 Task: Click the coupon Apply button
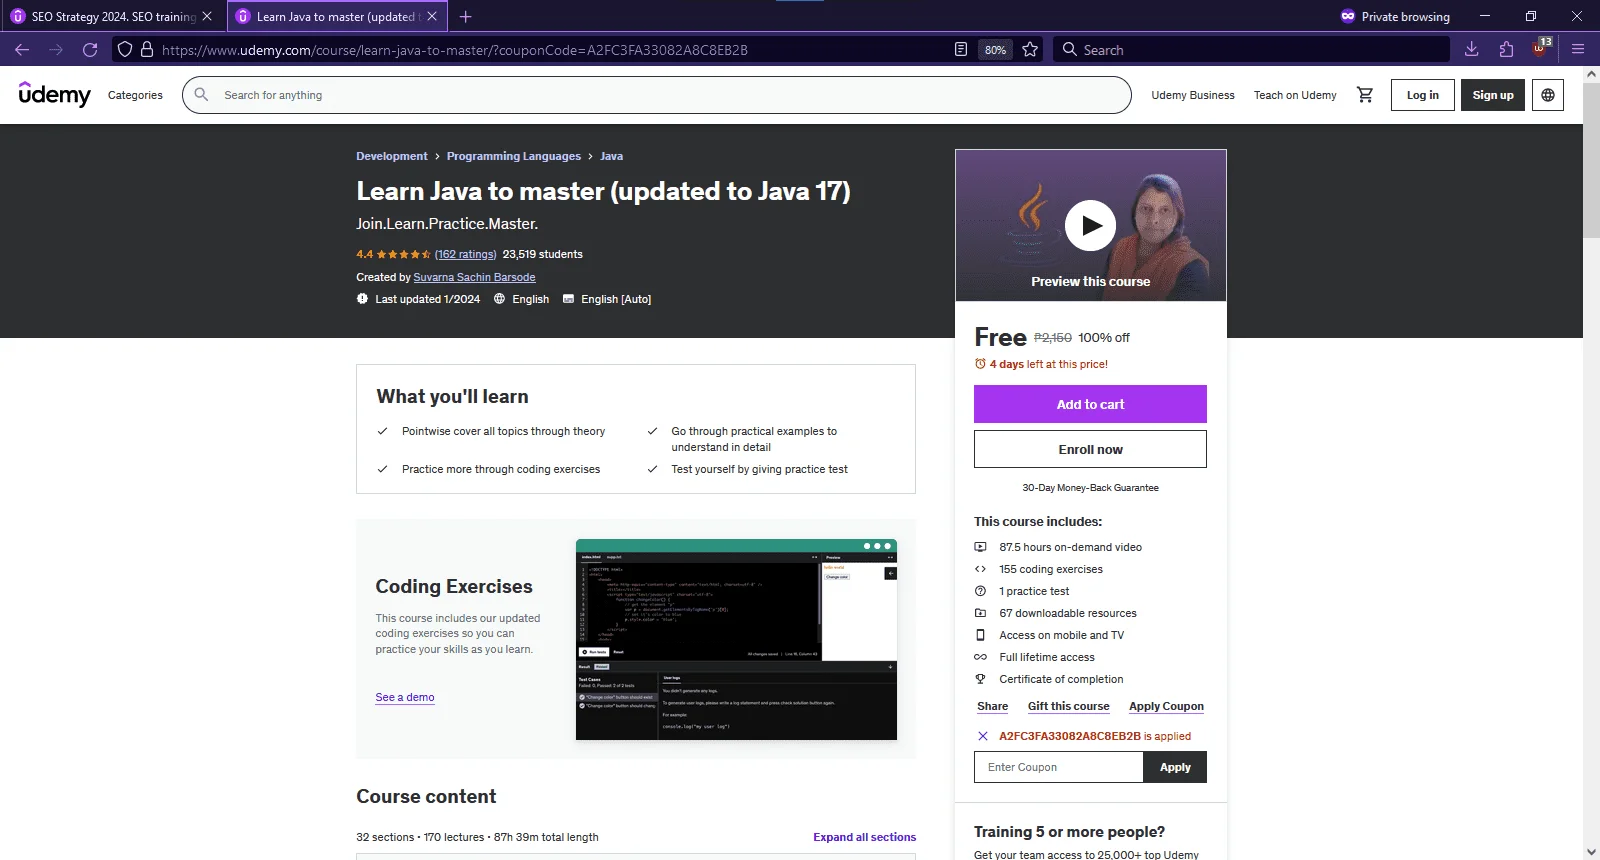pyautogui.click(x=1175, y=767)
